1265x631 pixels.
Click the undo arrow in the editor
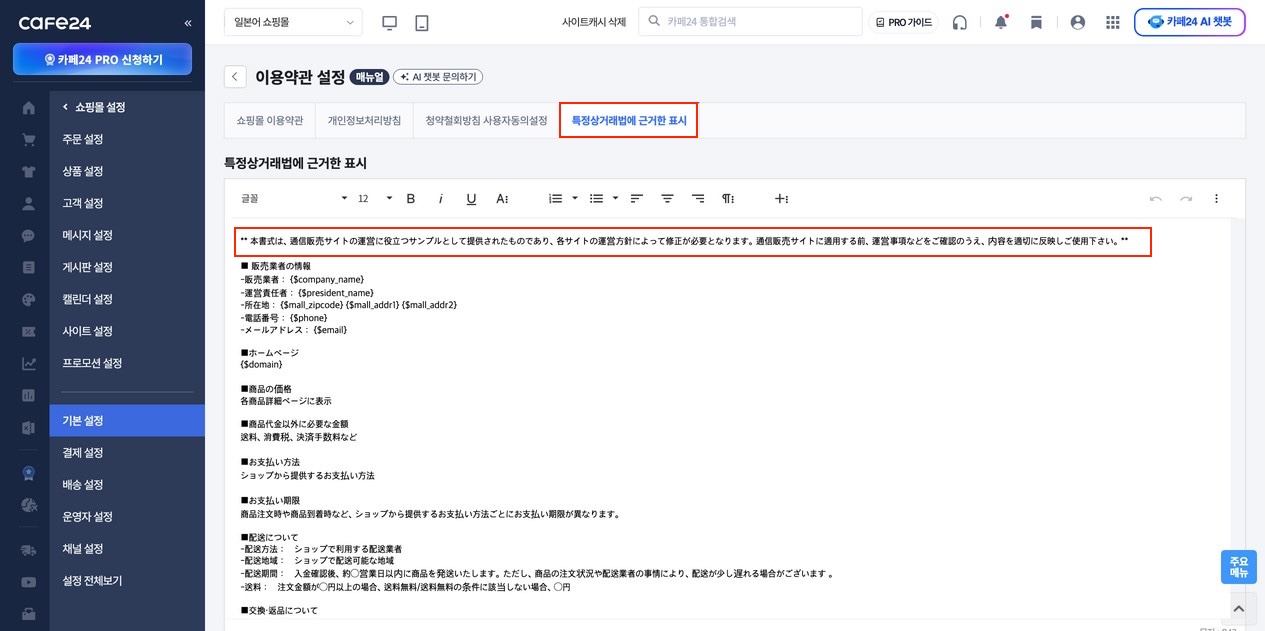pos(1156,199)
